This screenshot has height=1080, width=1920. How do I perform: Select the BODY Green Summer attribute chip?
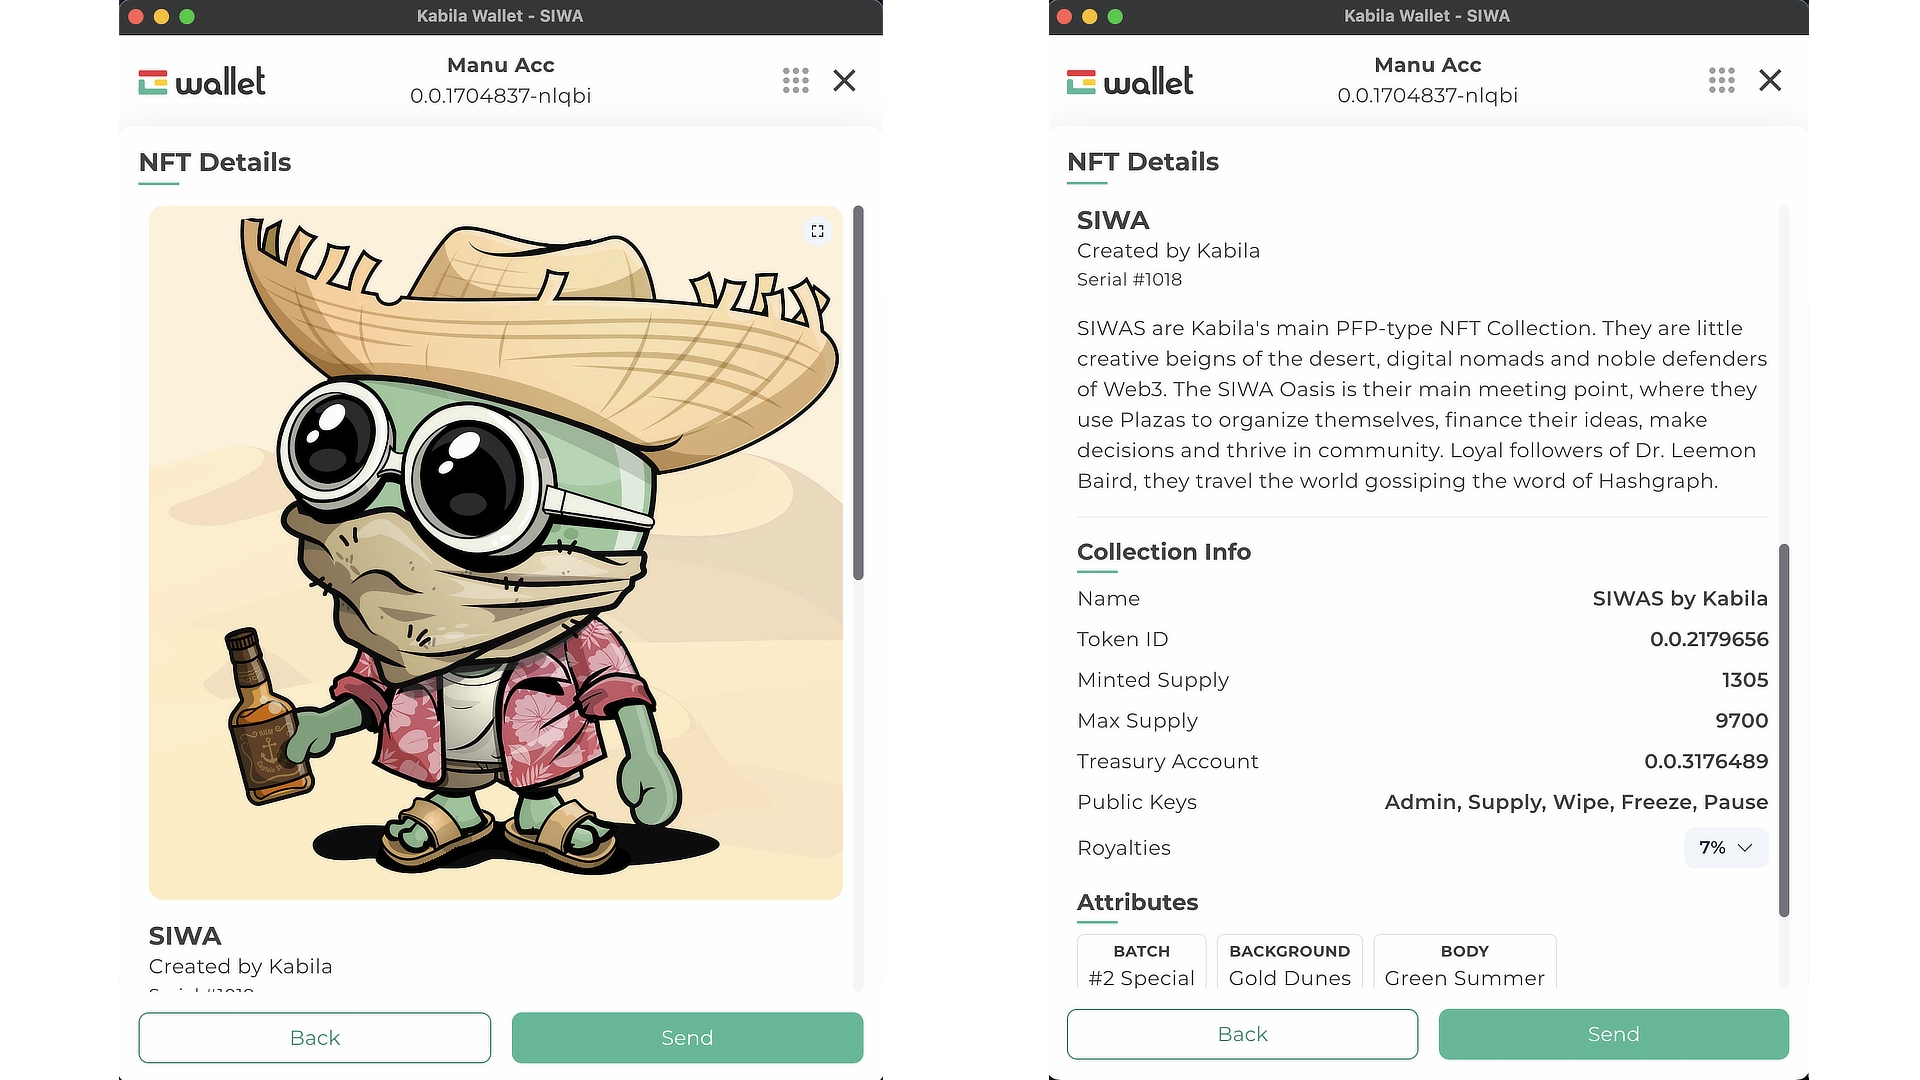click(1464, 964)
